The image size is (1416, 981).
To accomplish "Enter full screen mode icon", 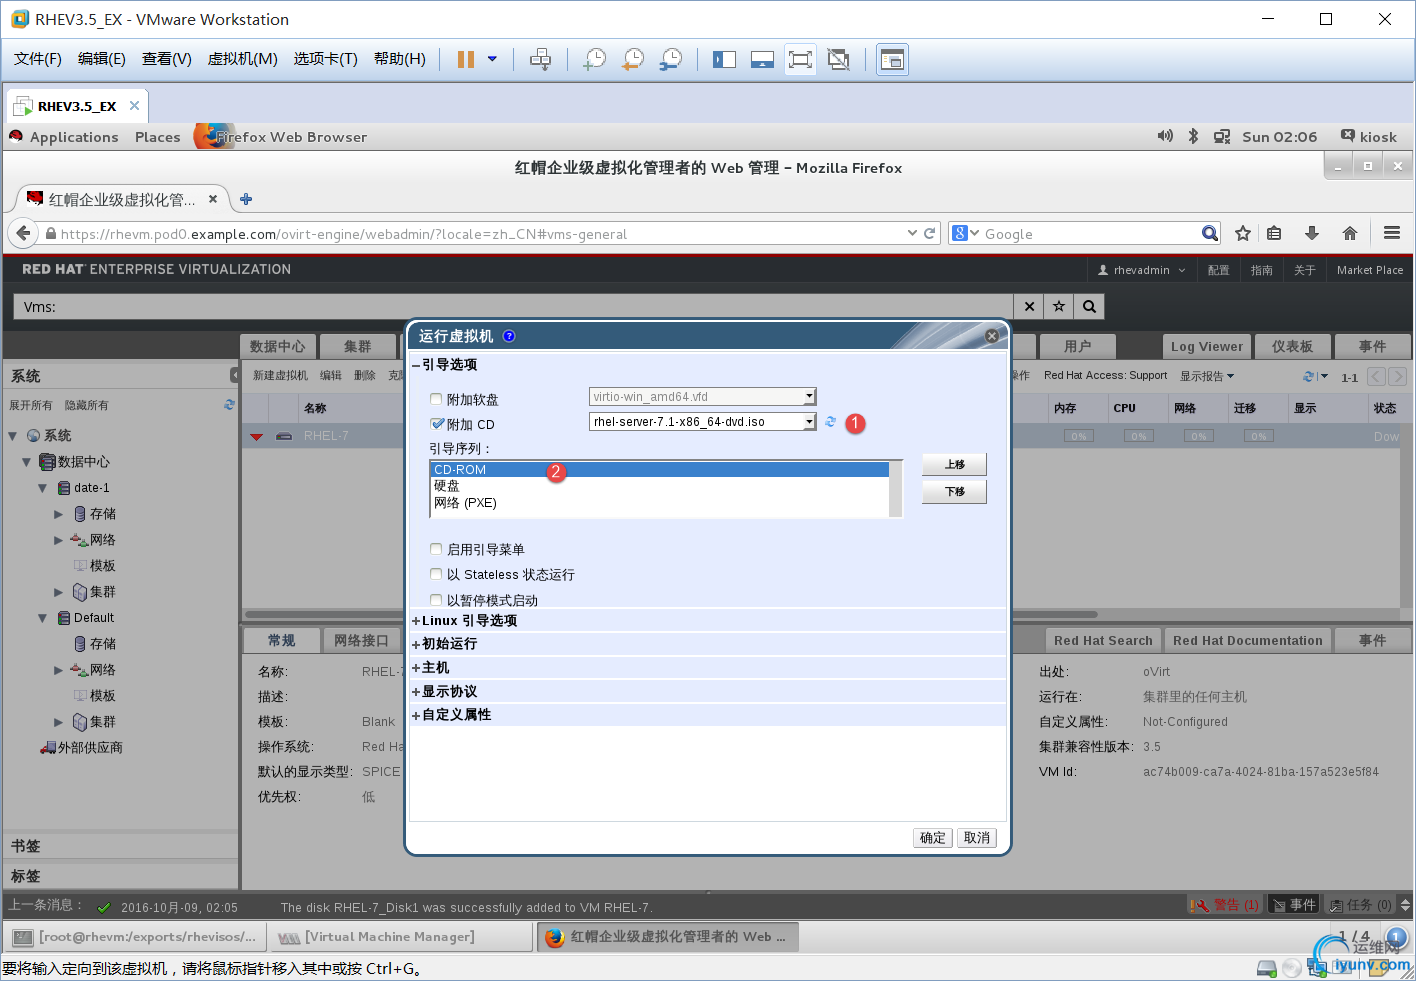I will click(x=800, y=59).
